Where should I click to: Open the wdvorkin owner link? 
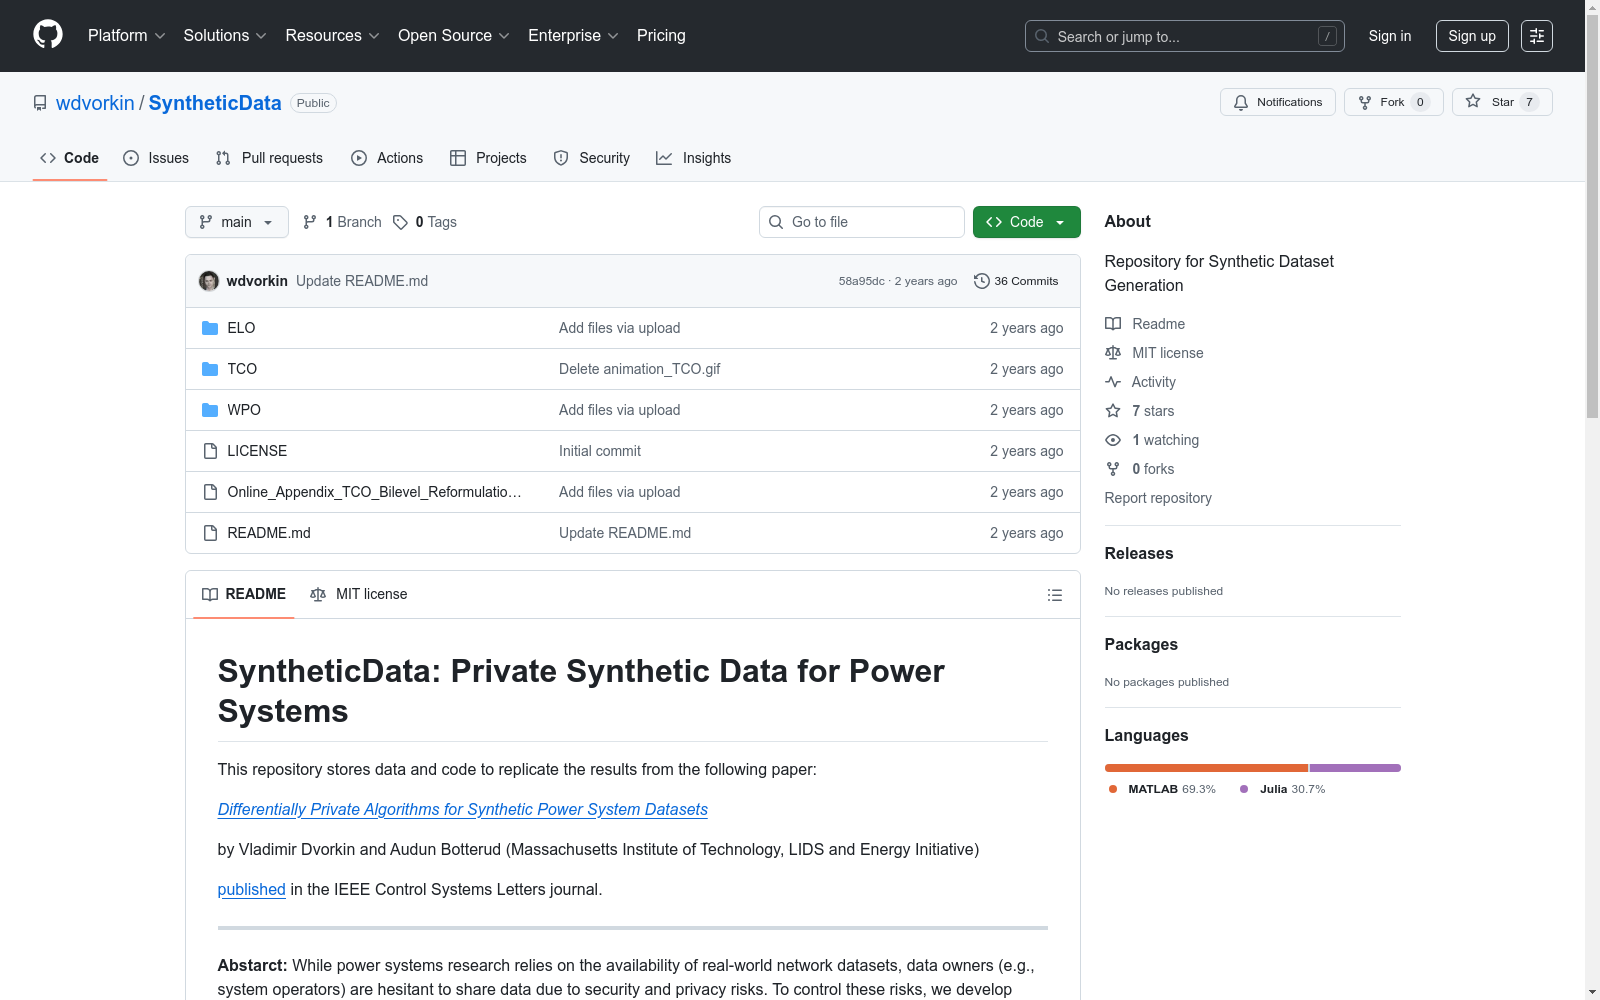[x=95, y=103]
